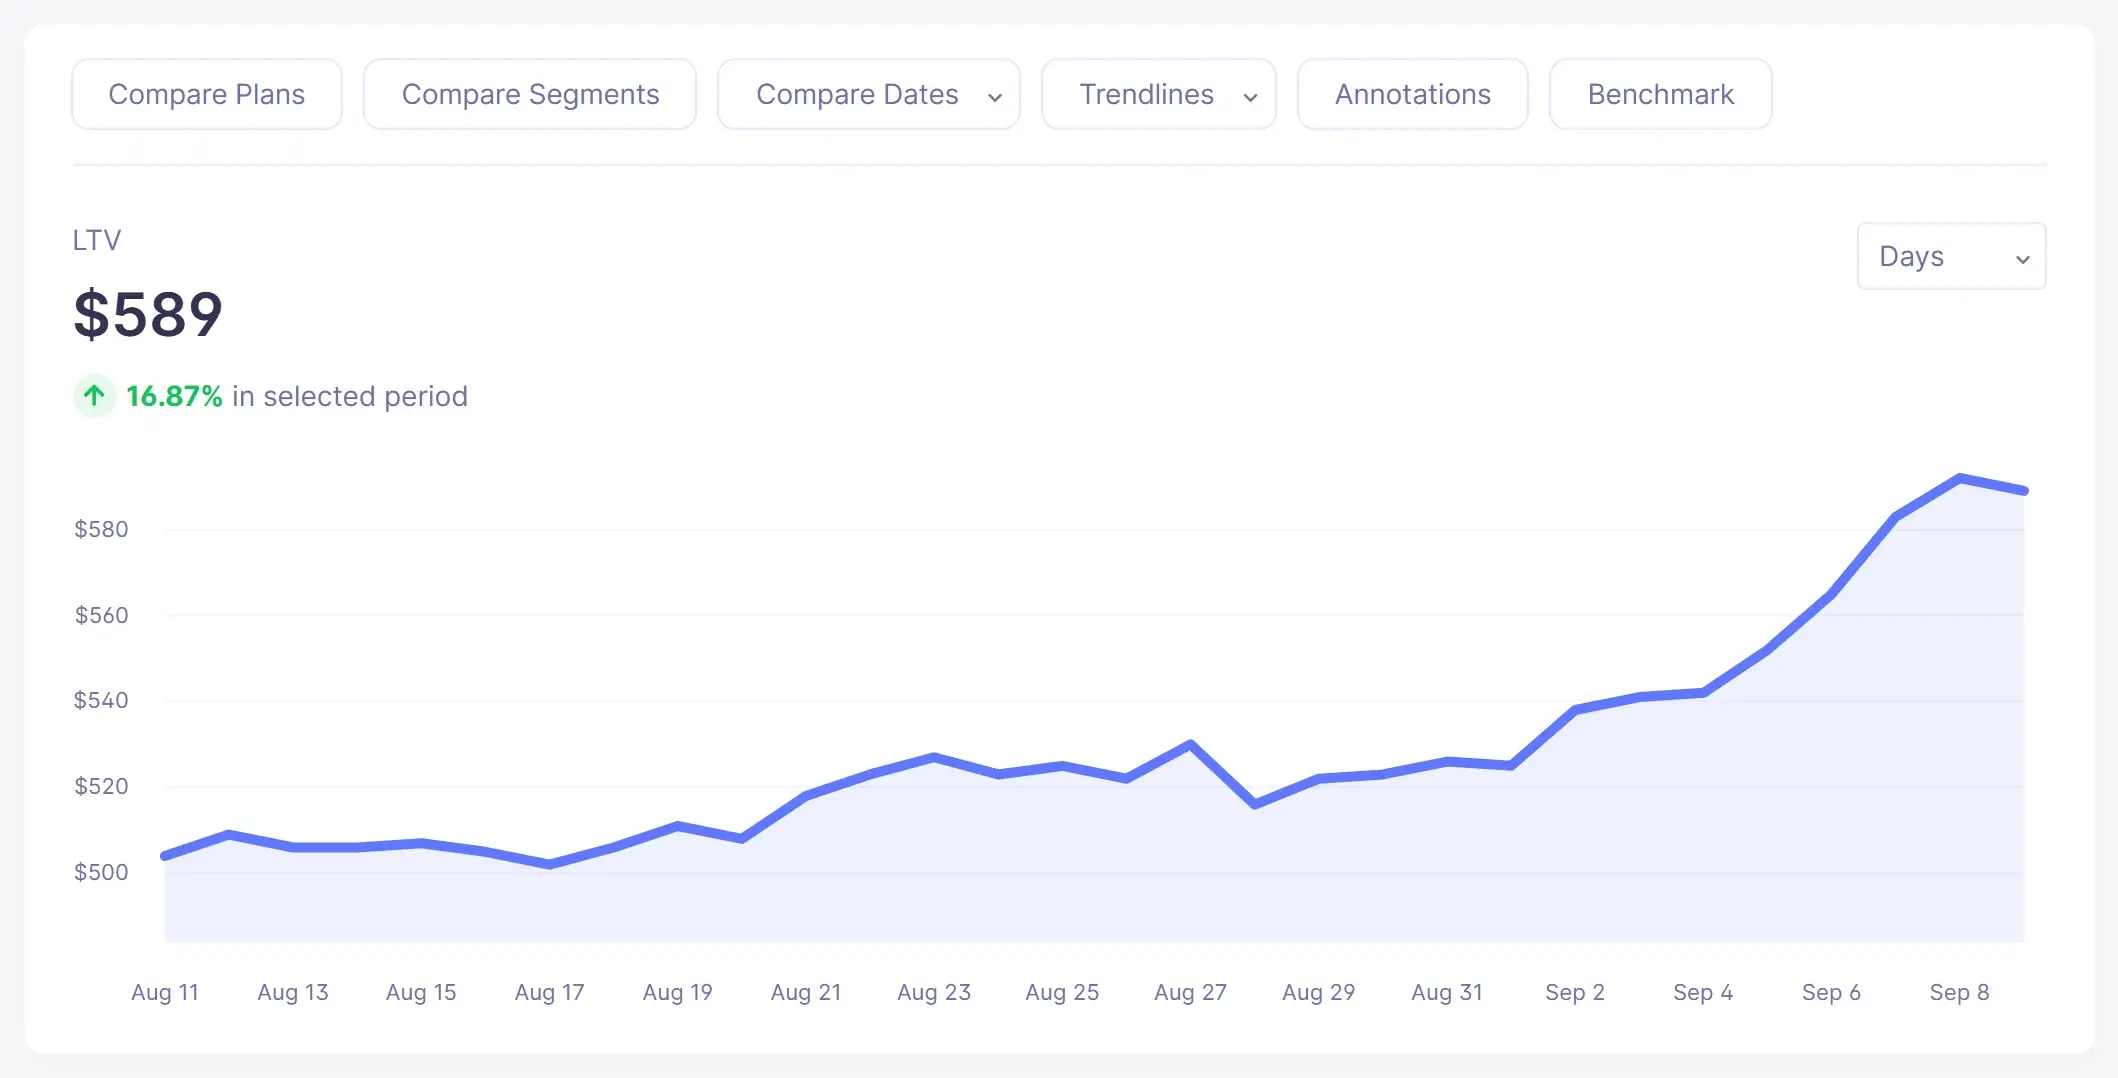This screenshot has height=1078, width=2118.
Task: Open the Compare Plans option
Action: (x=207, y=94)
